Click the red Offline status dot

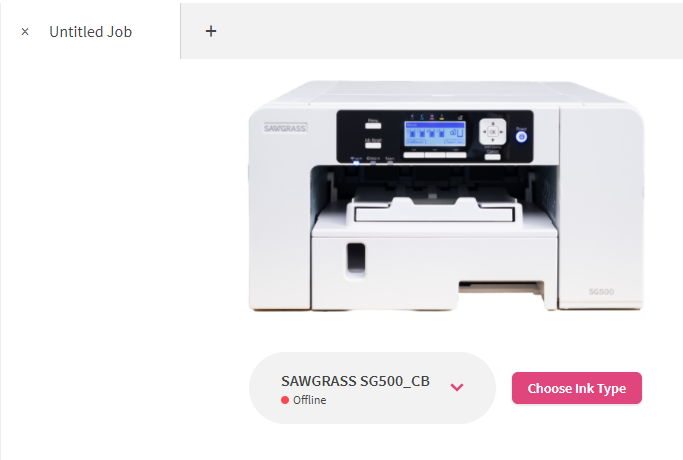[285, 400]
